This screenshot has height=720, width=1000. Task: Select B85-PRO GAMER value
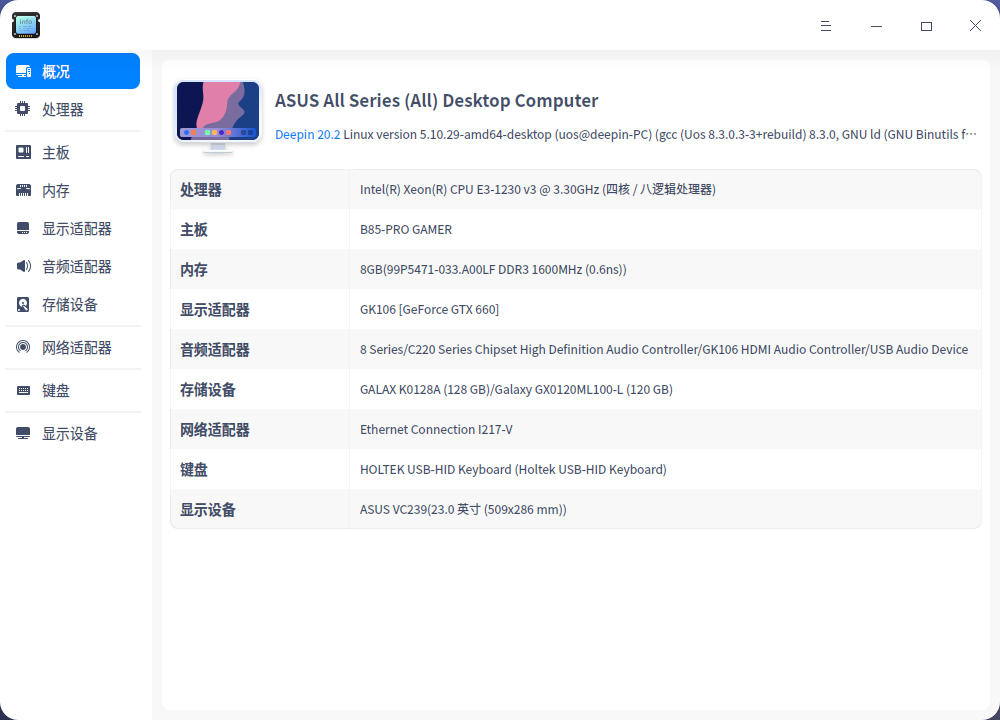pyautogui.click(x=406, y=230)
